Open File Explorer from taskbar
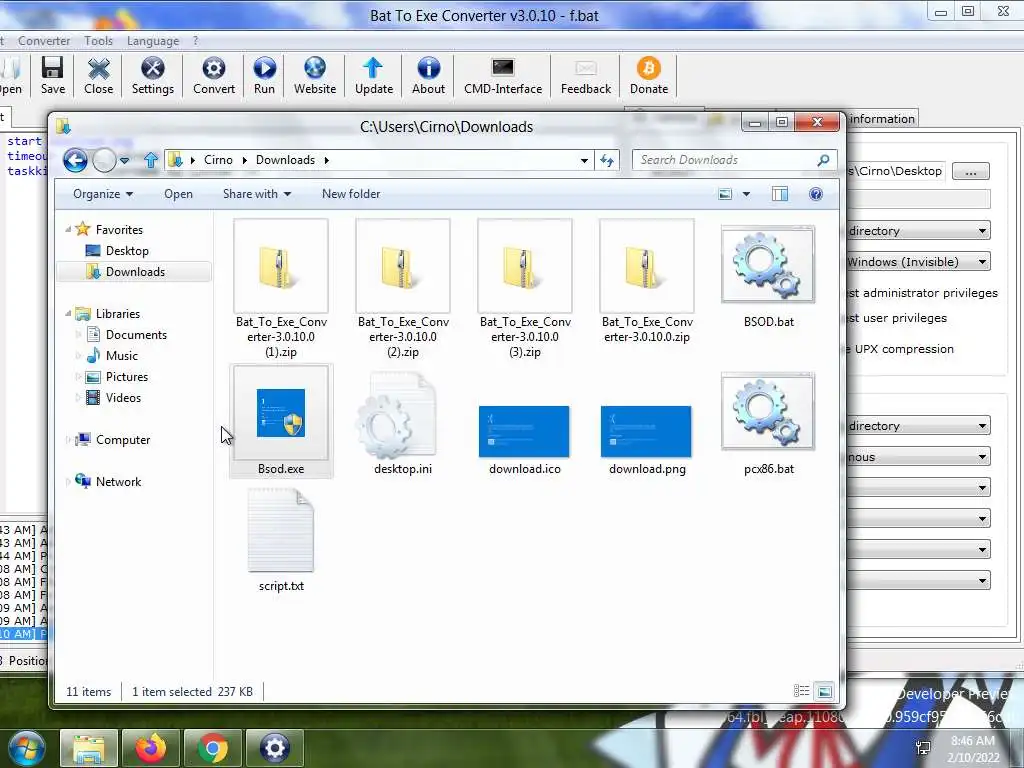The height and width of the screenshot is (768, 1024). click(x=89, y=748)
